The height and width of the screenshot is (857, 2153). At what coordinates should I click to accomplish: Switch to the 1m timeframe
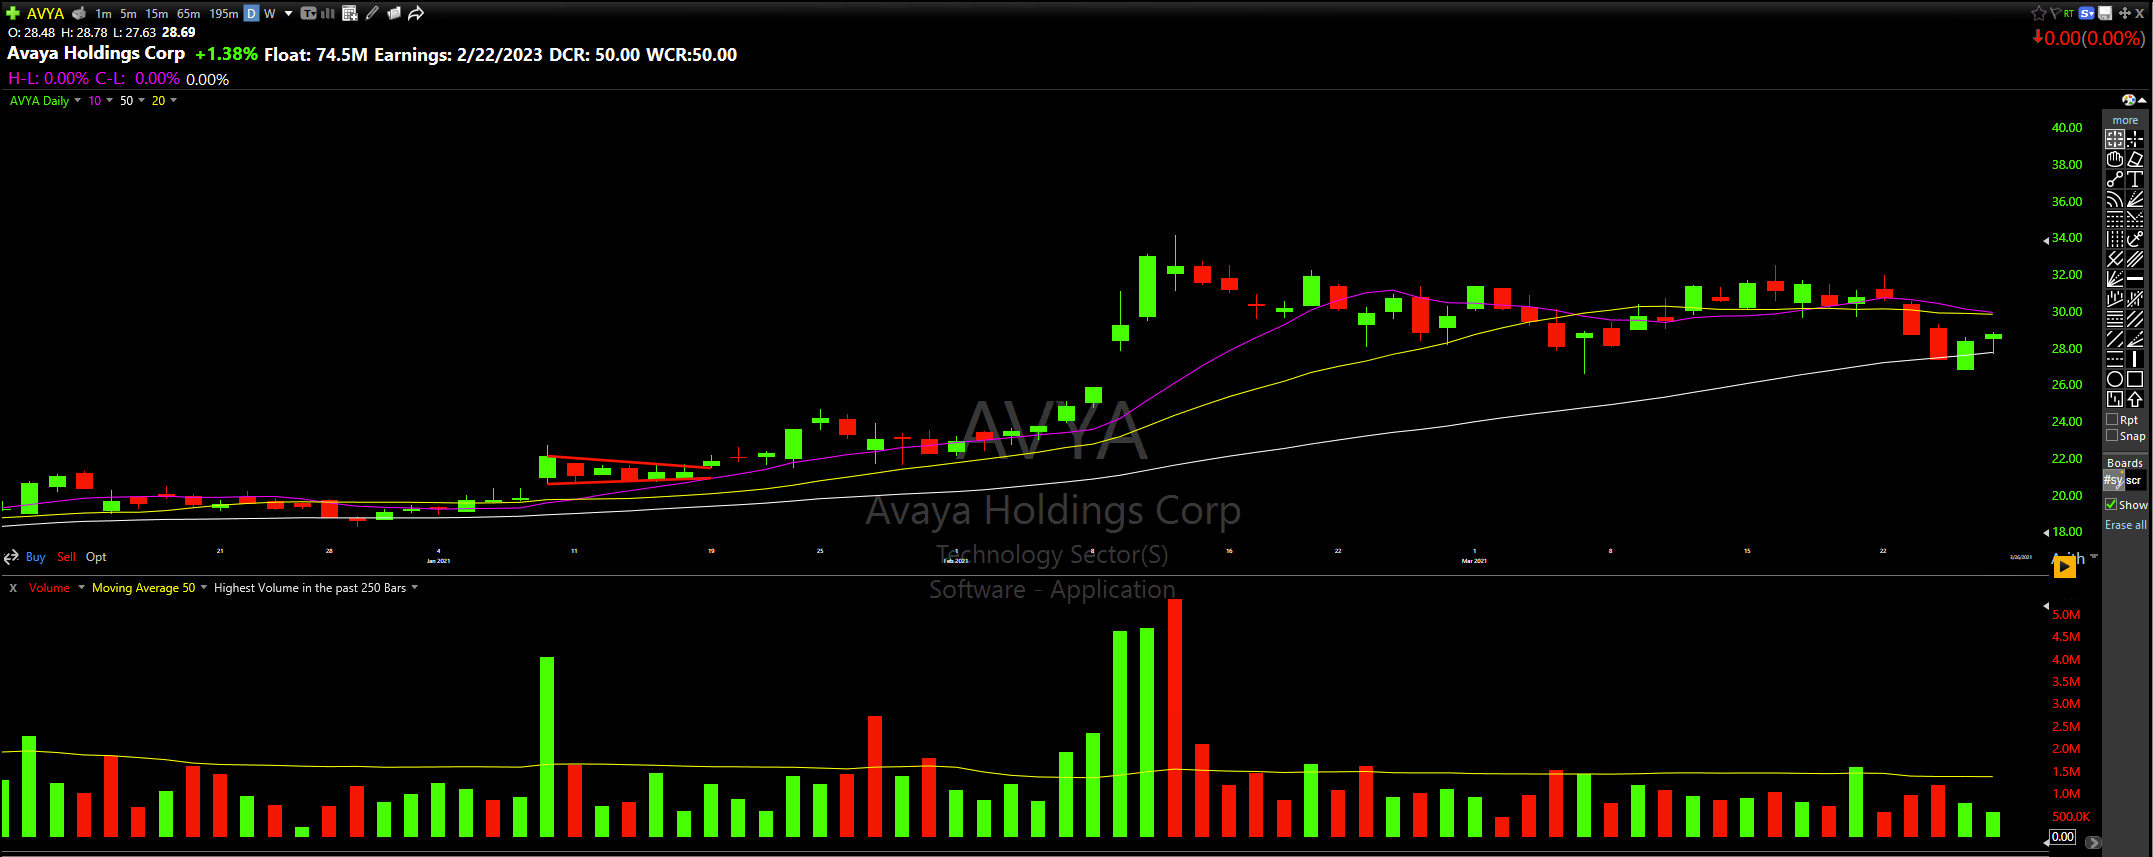tap(104, 13)
